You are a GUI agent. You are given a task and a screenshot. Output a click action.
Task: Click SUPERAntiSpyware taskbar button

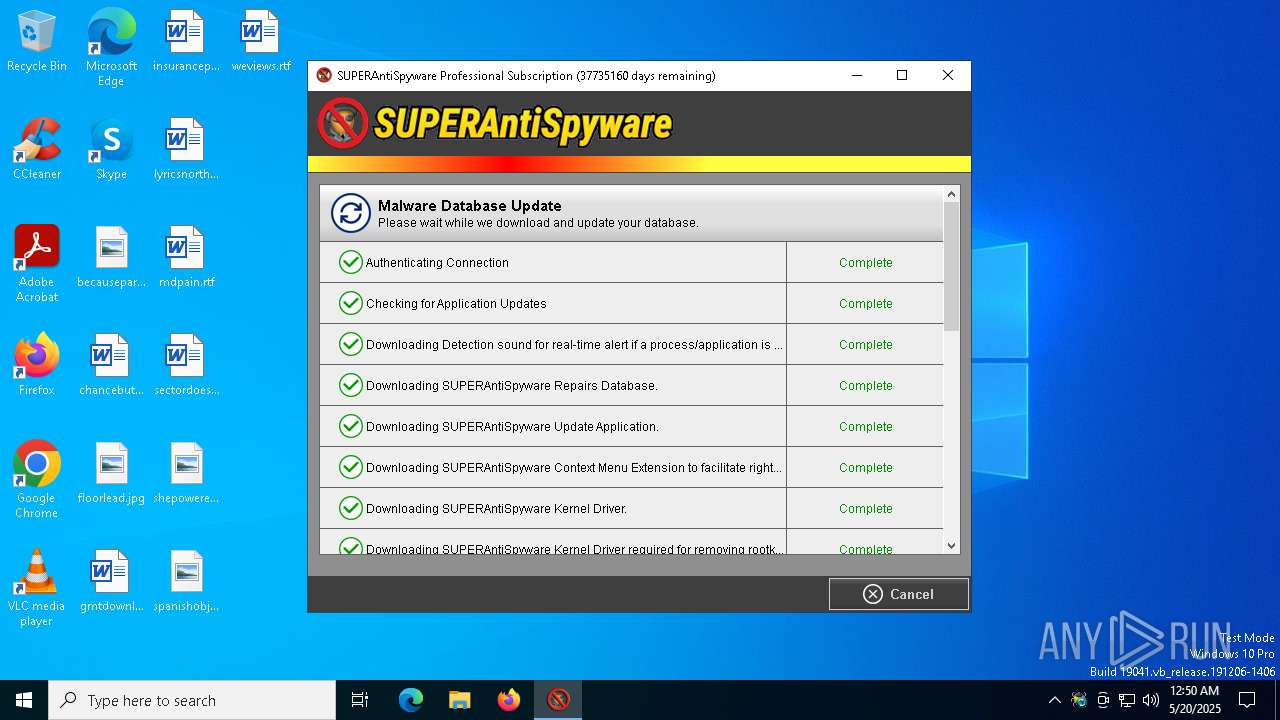(558, 700)
